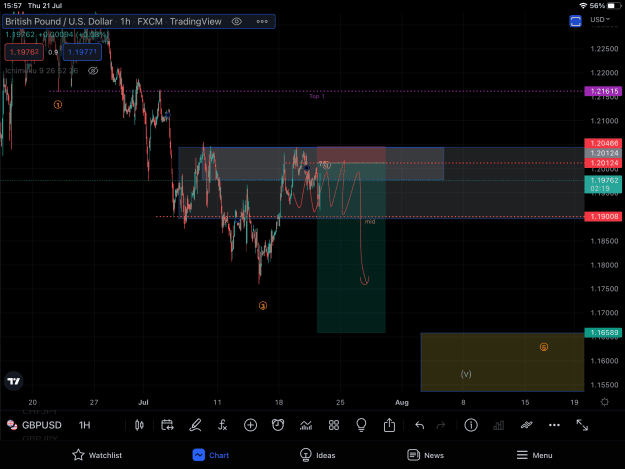Select the red 1.20466 price label
Screen dimensions: 625x469
click(x=603, y=143)
